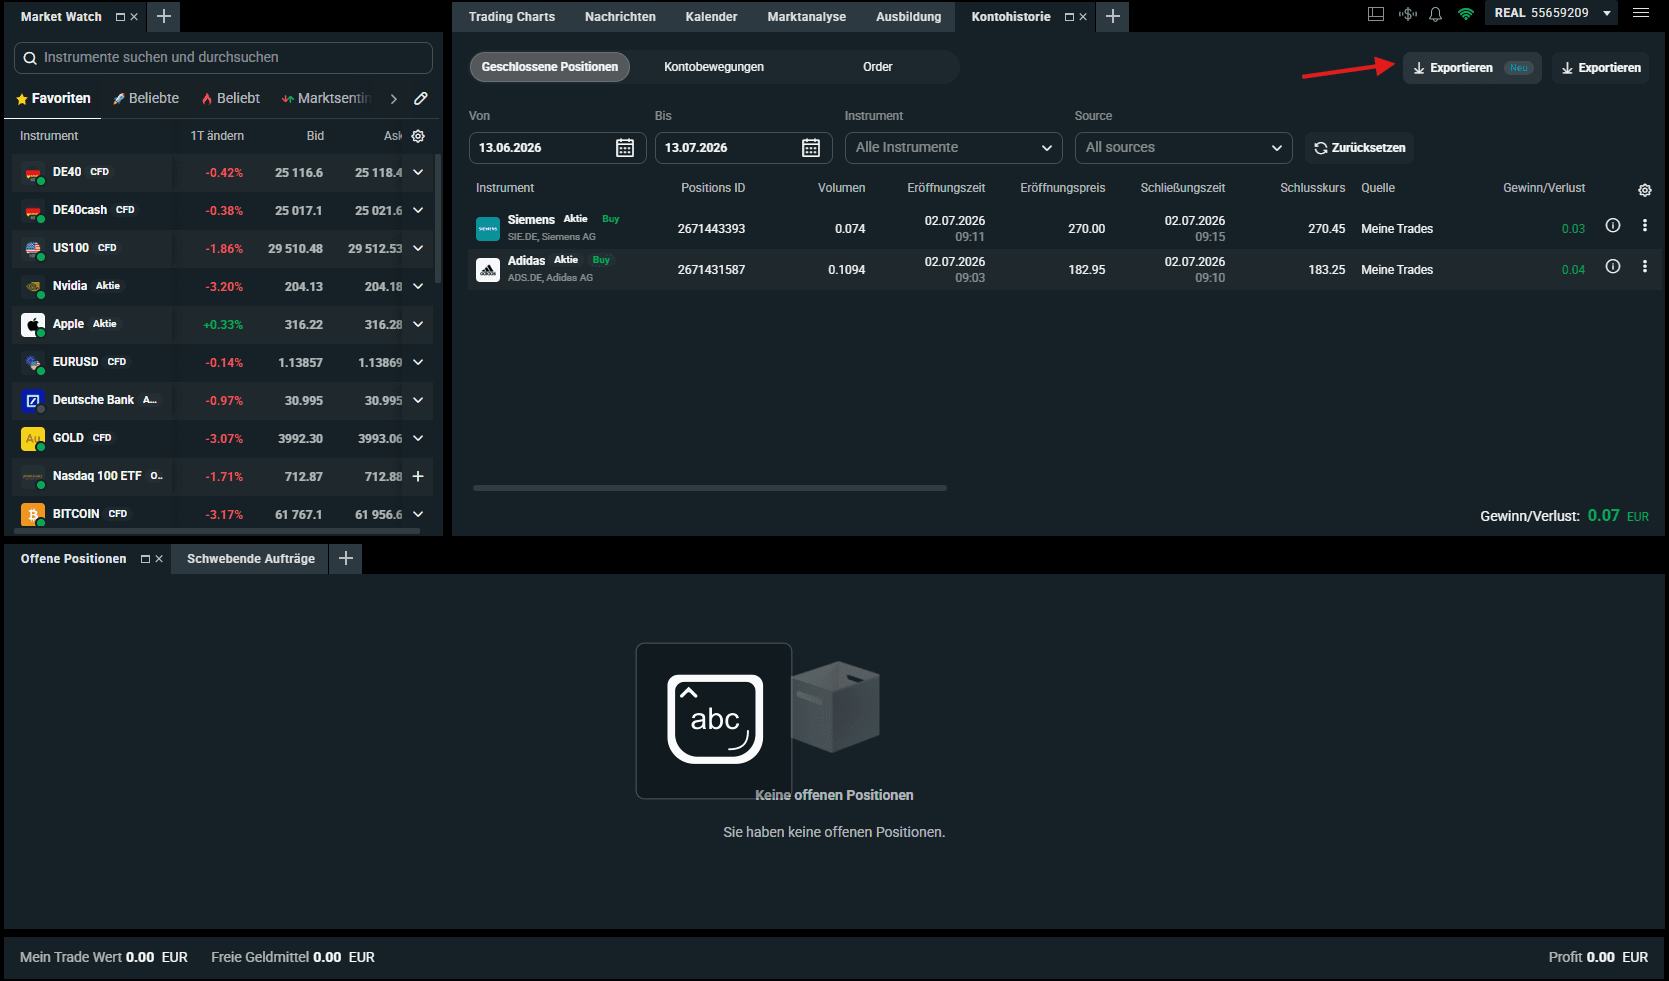Viewport: 1669px width, 981px height.
Task: Open the hamburger main menu
Action: tap(1641, 13)
